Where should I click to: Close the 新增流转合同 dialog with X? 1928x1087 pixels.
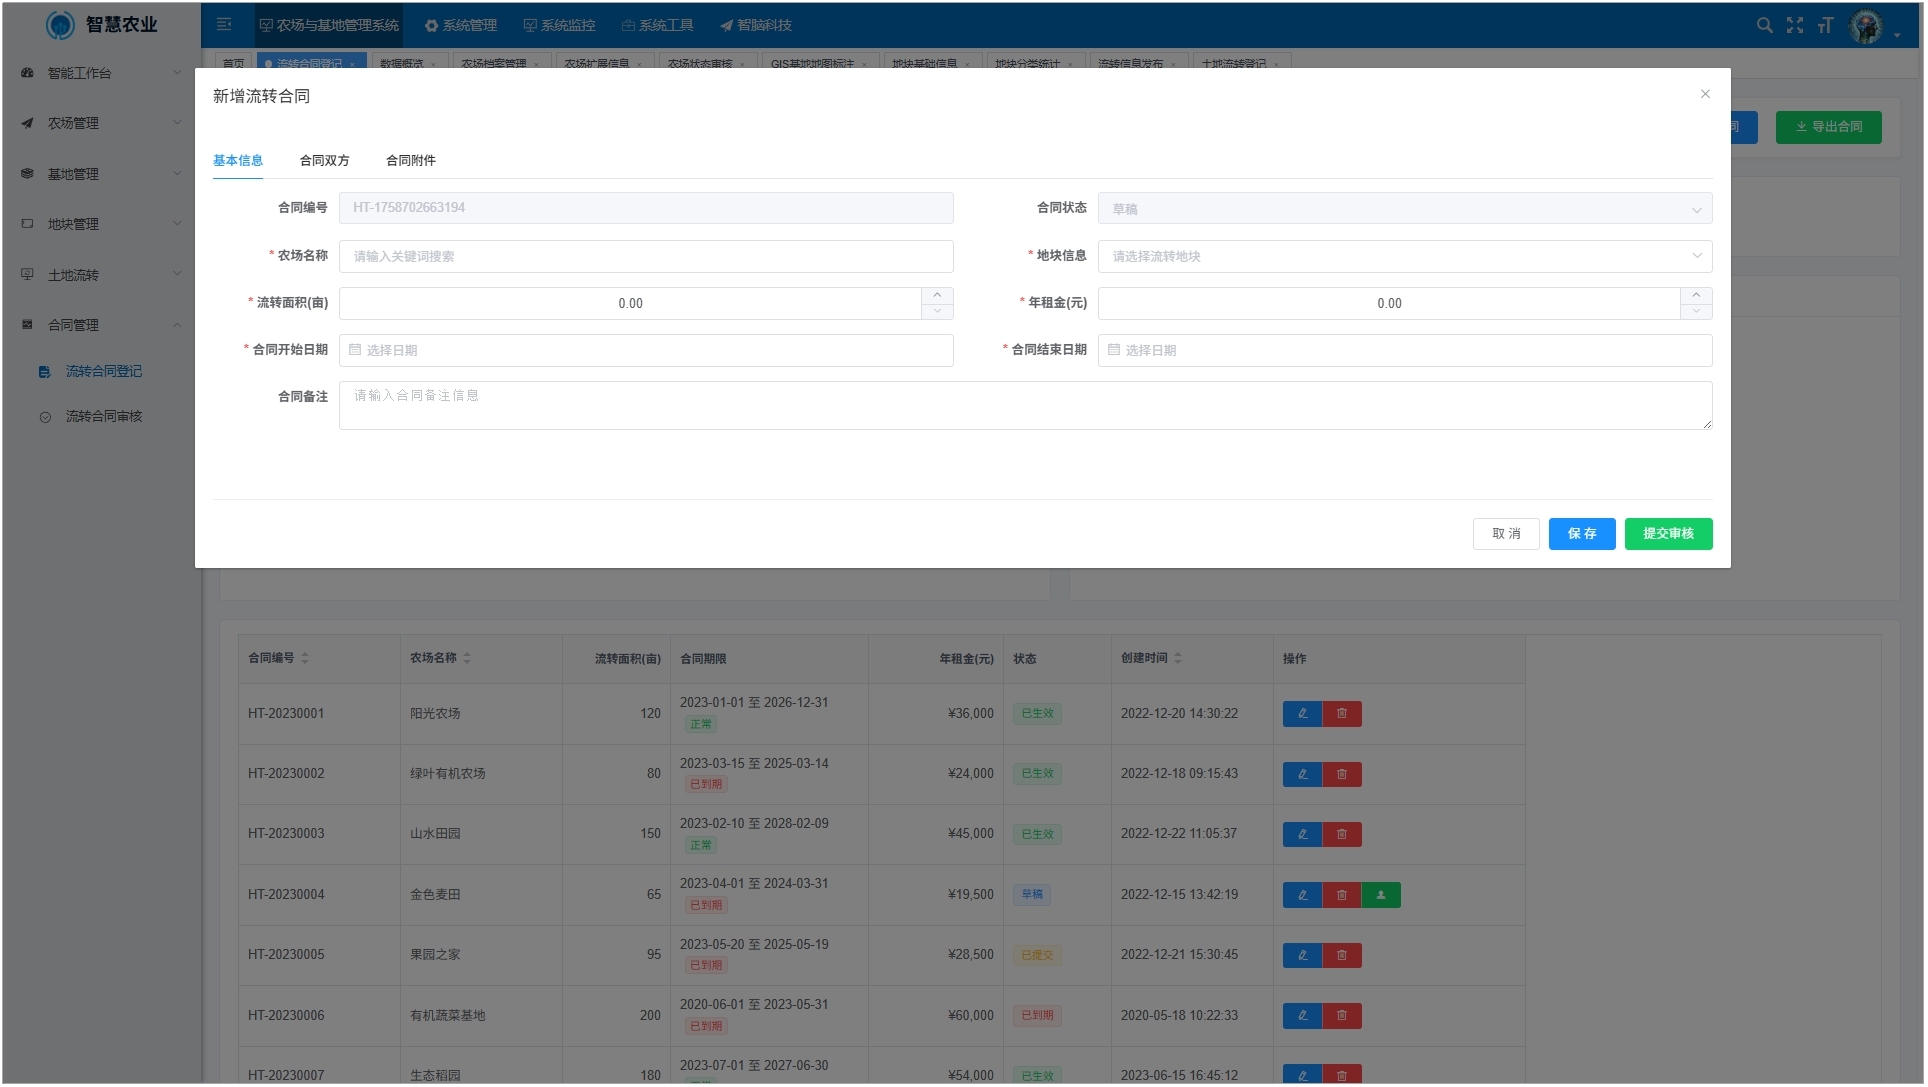[x=1705, y=94]
